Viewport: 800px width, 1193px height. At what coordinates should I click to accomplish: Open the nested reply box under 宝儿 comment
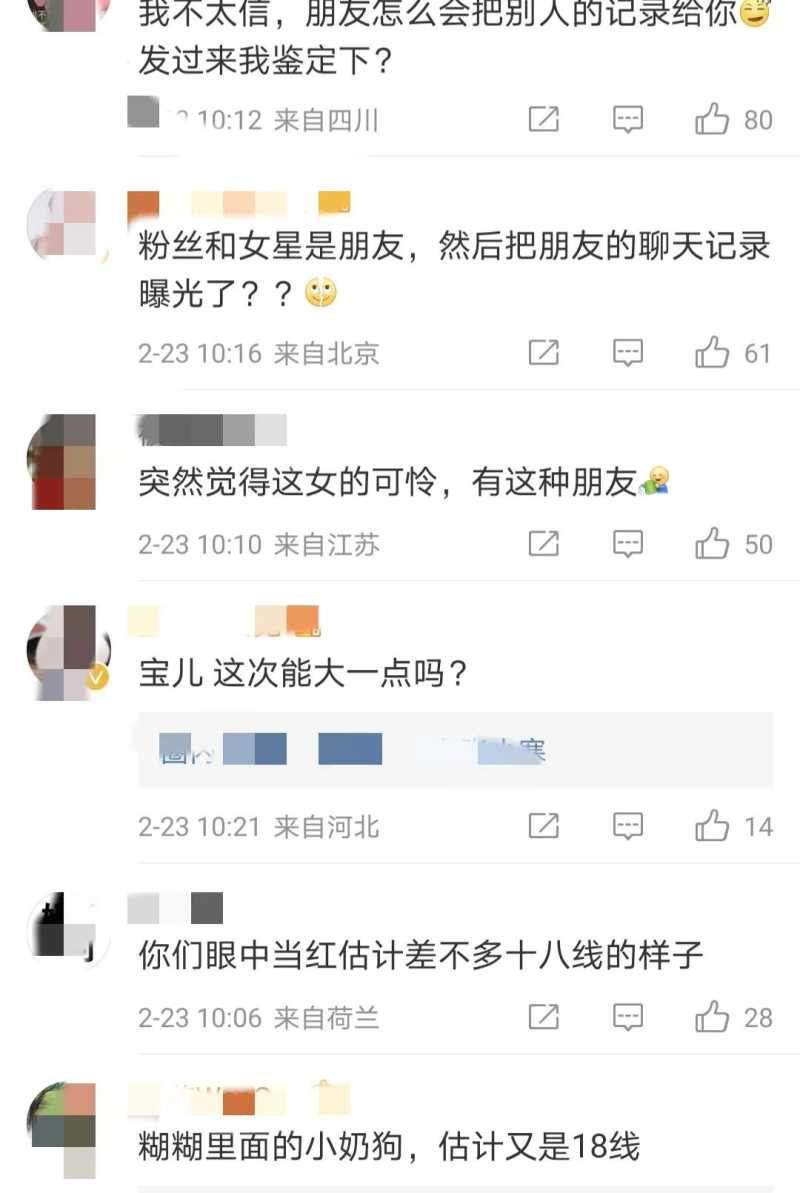455,749
